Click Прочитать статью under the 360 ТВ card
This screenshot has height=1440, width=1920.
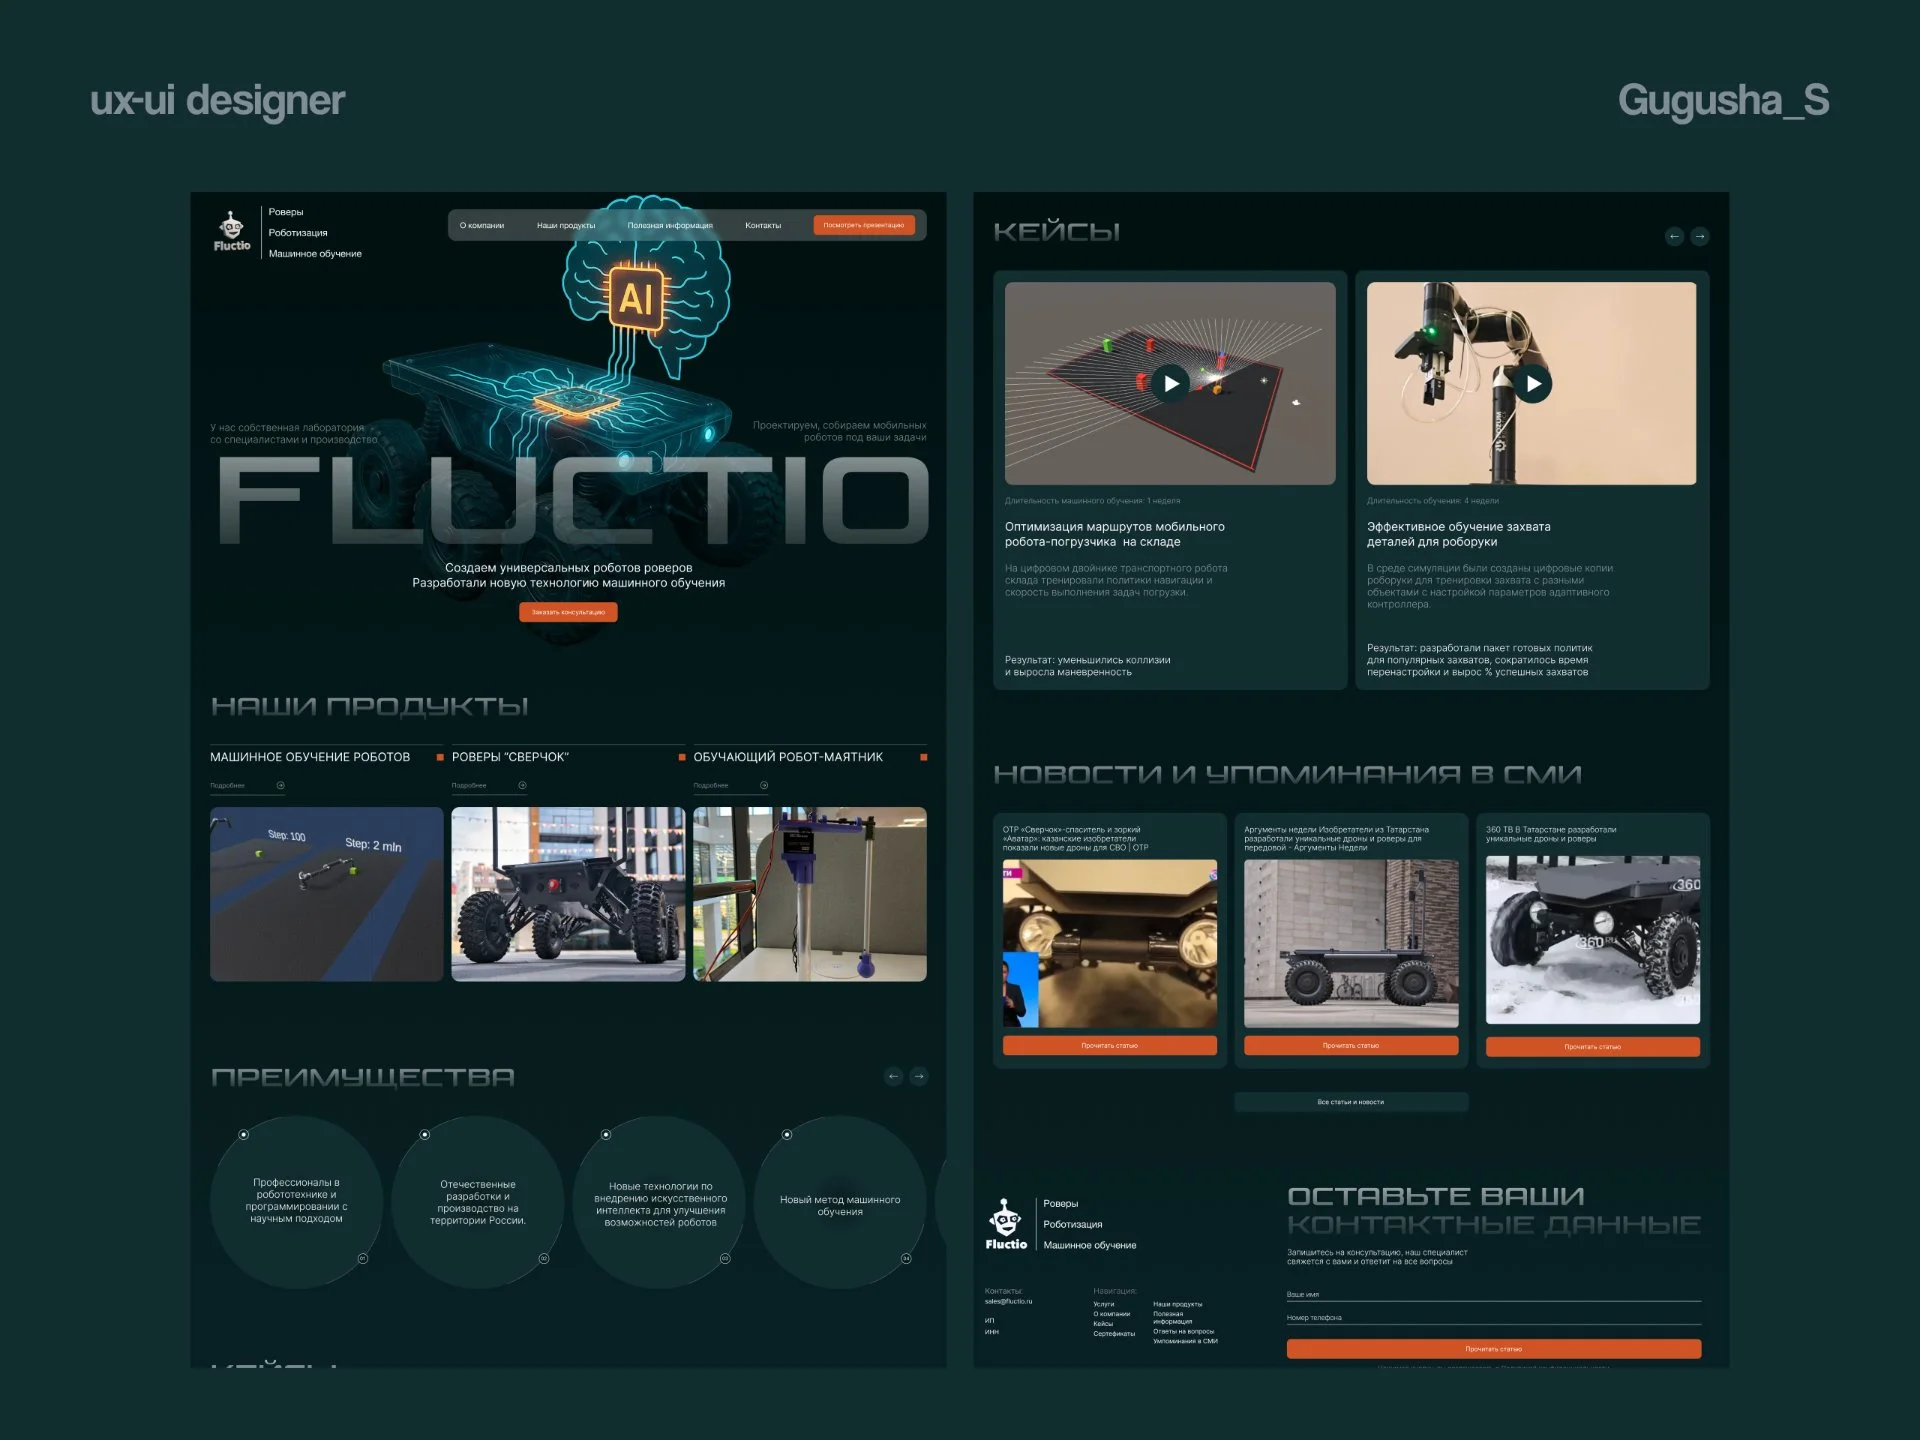pos(1593,1047)
